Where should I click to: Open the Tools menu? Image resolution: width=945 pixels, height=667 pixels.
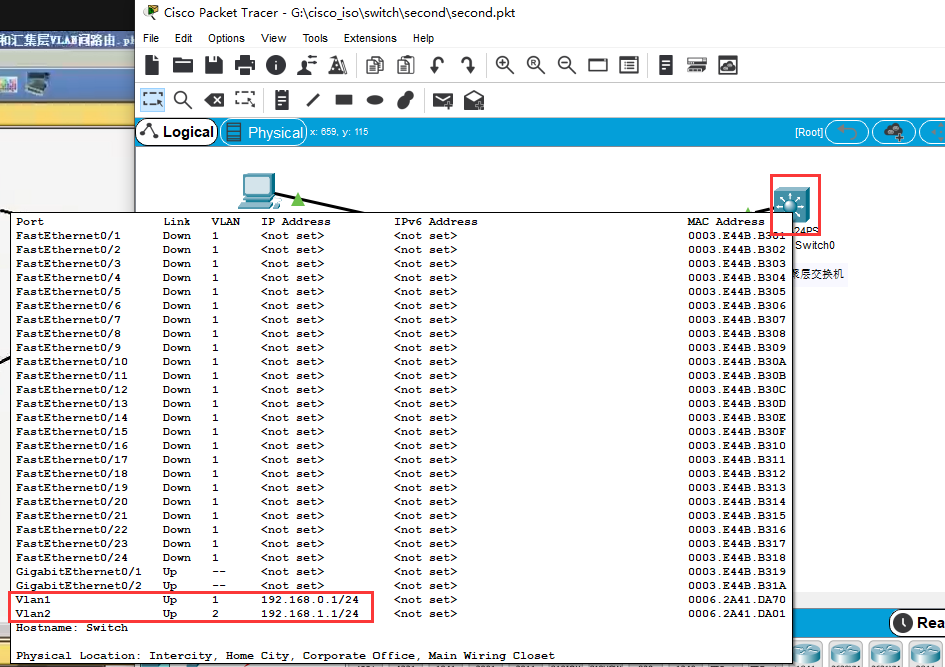315,38
